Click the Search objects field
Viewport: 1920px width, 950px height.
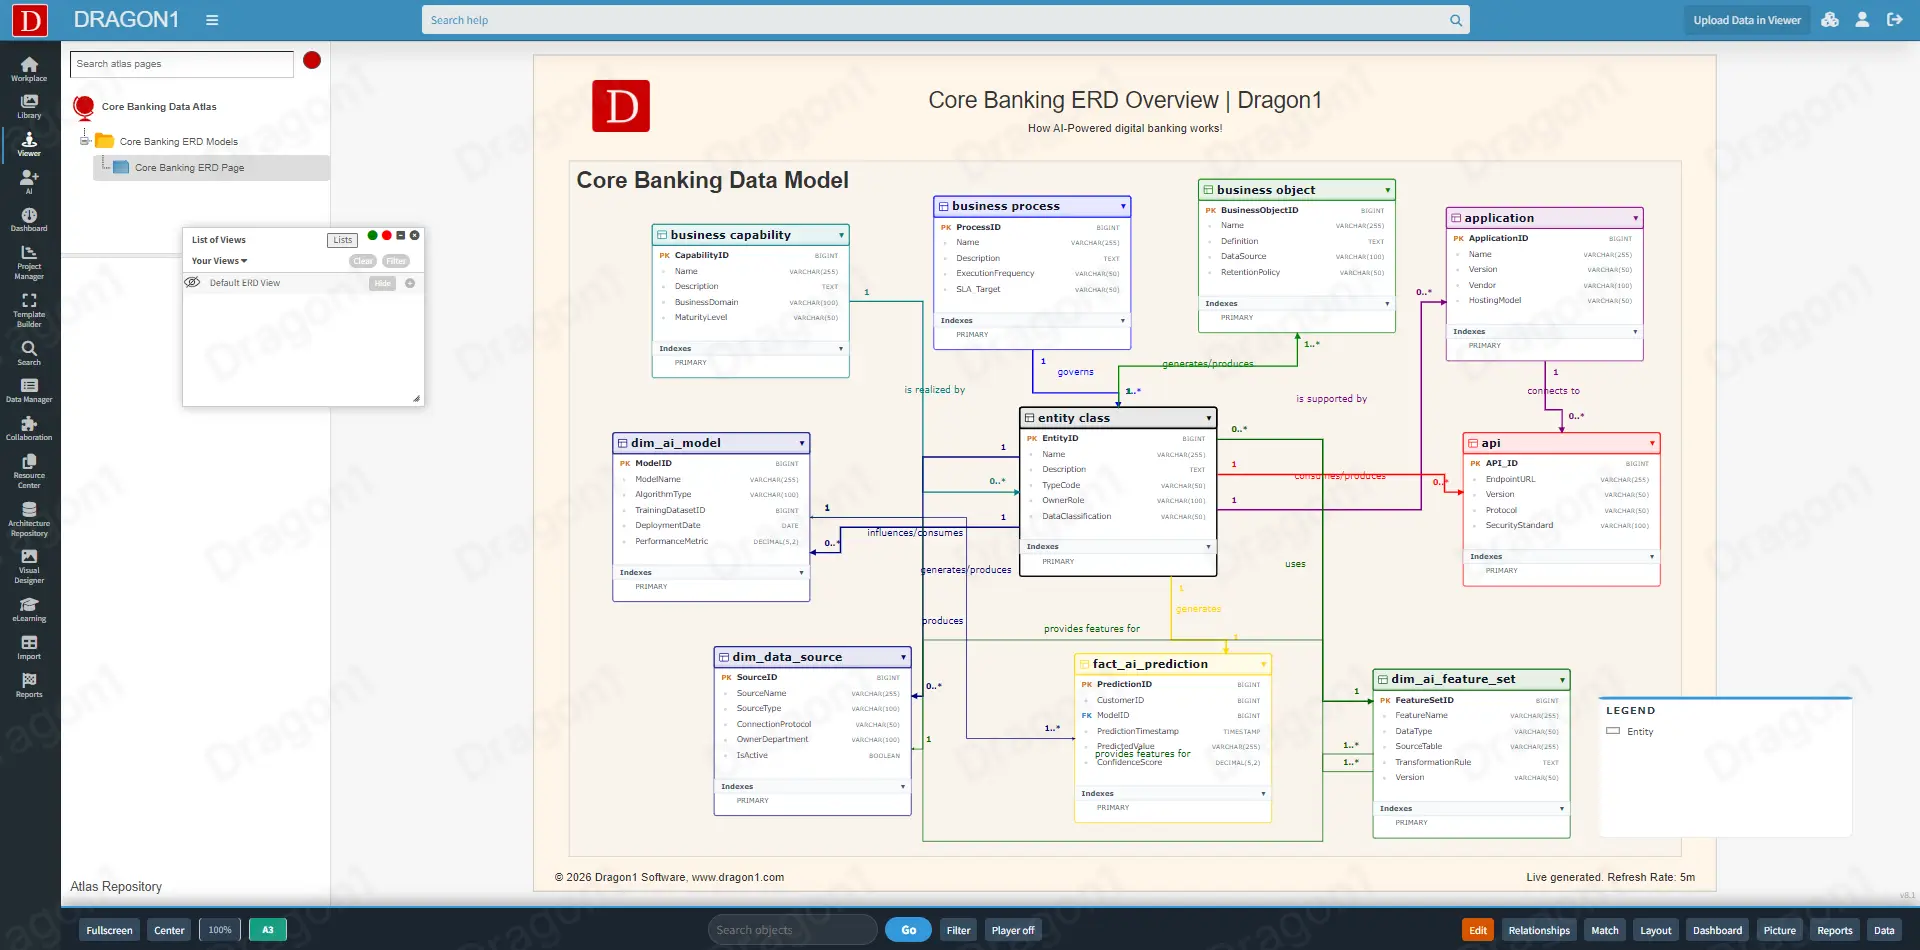coord(792,930)
